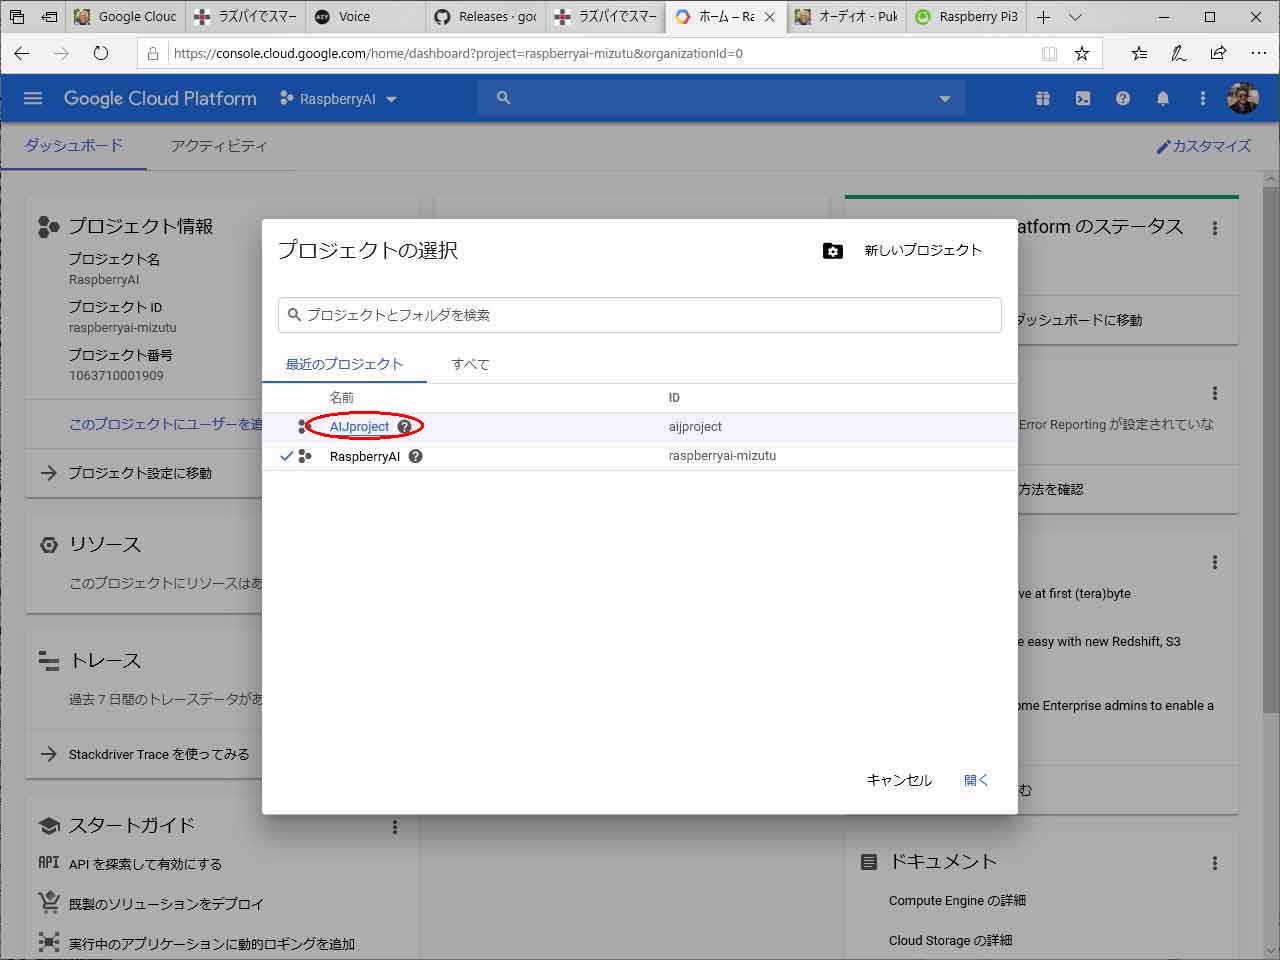This screenshot has height=960, width=1280.
Task: Click the project icon beside AIJproject
Action: click(x=304, y=426)
